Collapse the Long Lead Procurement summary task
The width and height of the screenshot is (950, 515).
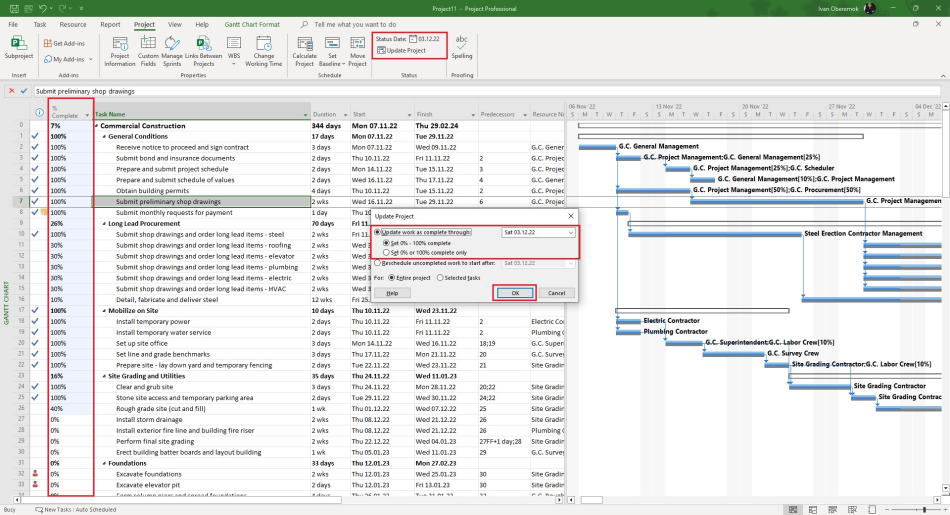(x=104, y=224)
